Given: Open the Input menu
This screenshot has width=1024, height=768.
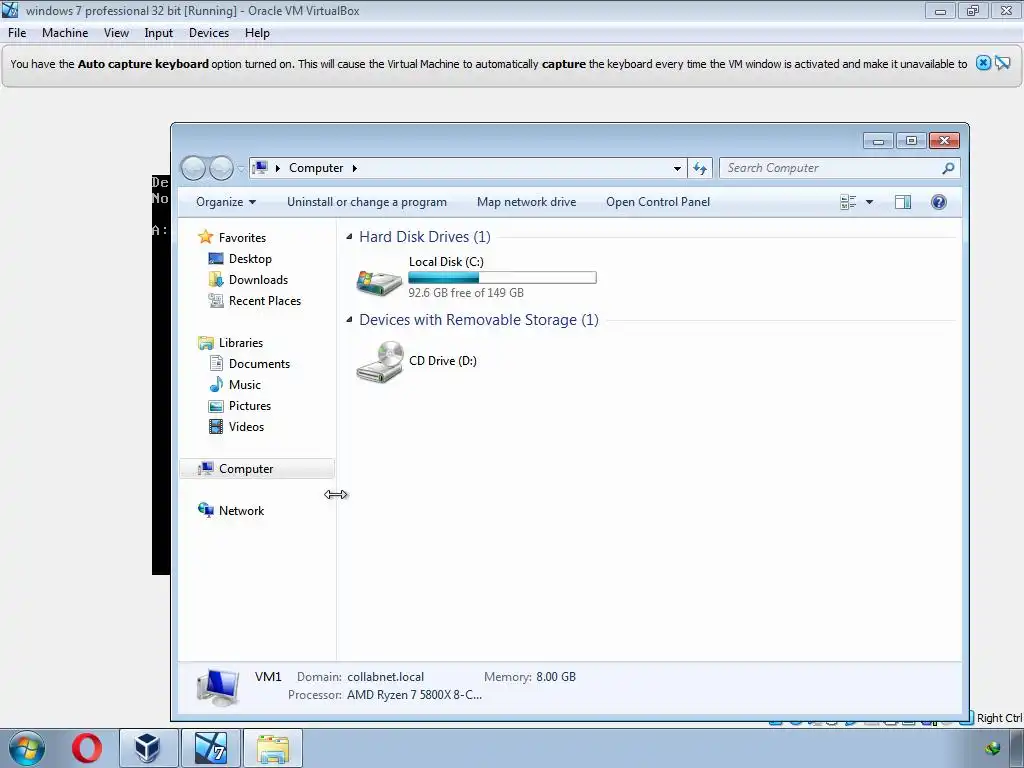Looking at the screenshot, I should click(x=159, y=33).
